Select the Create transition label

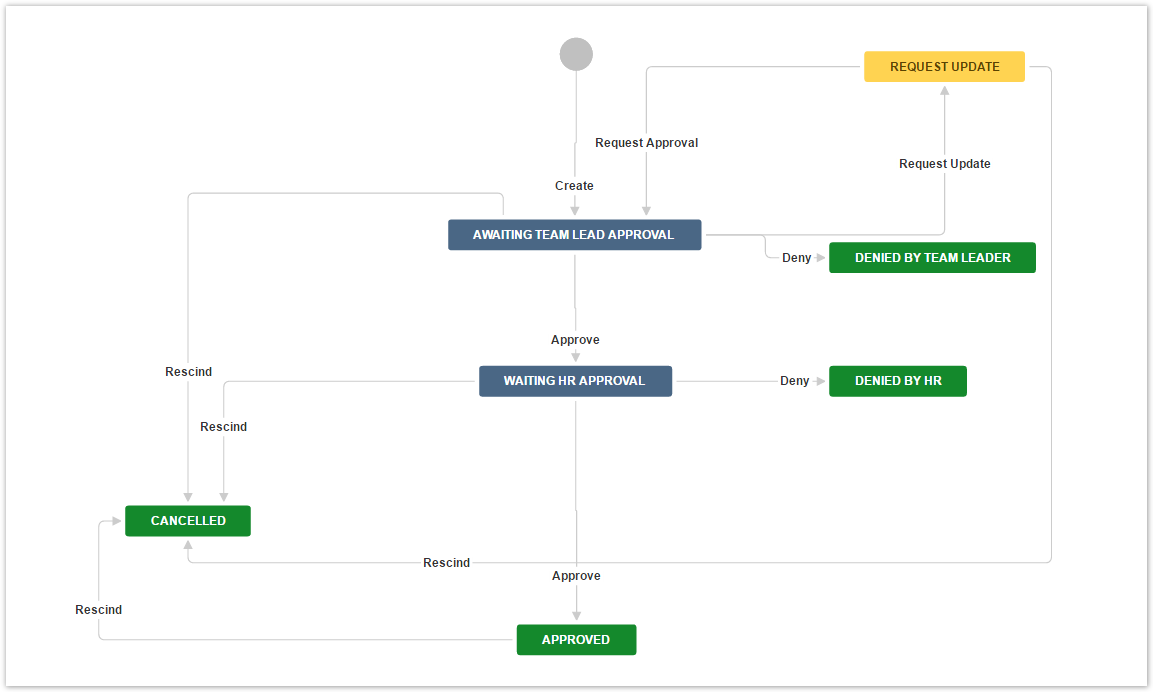pyautogui.click(x=574, y=186)
